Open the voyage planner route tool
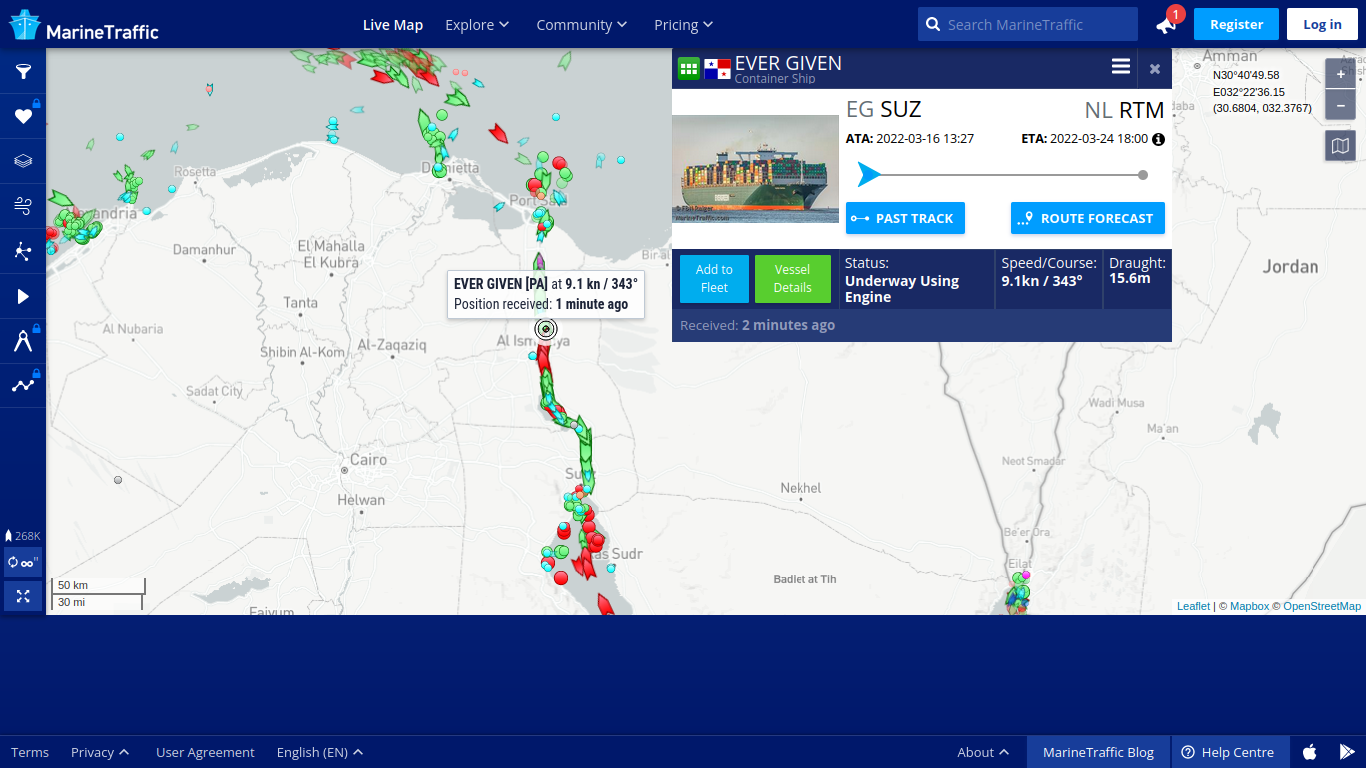The width and height of the screenshot is (1366, 768). 23,386
